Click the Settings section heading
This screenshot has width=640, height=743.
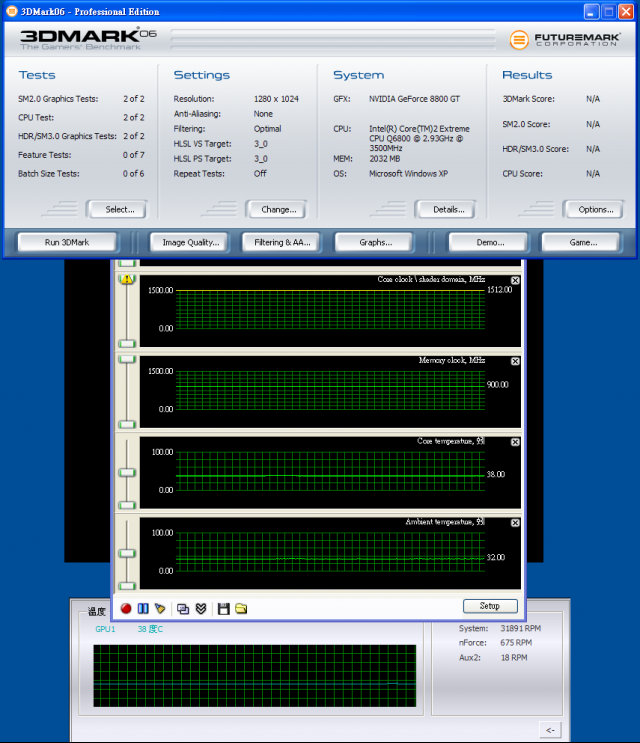(x=201, y=75)
